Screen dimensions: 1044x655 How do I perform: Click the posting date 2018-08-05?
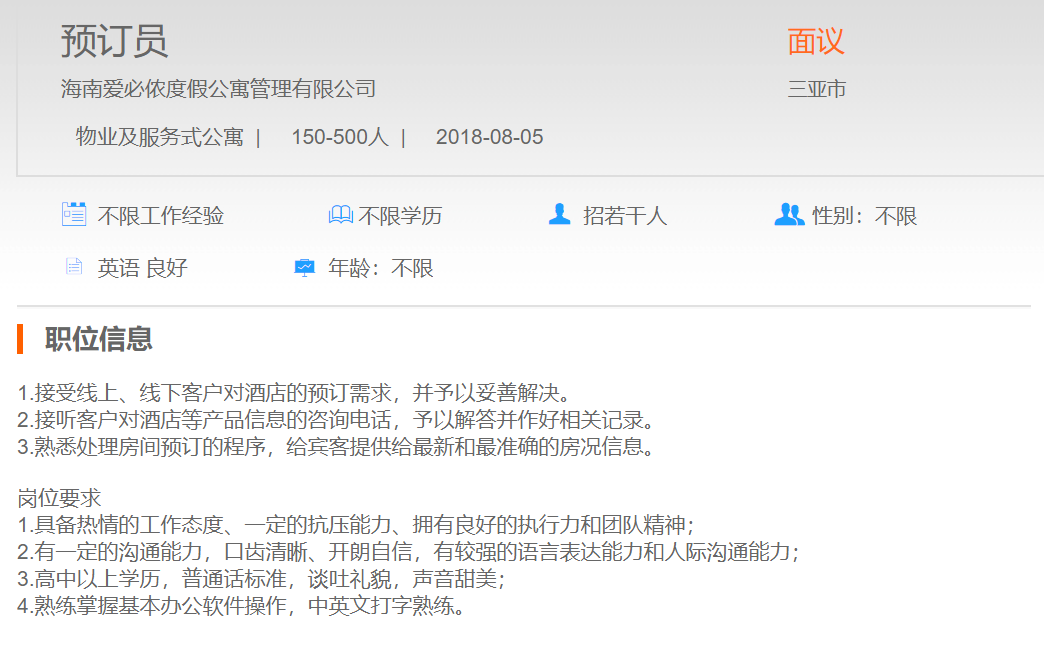pyautogui.click(x=489, y=137)
